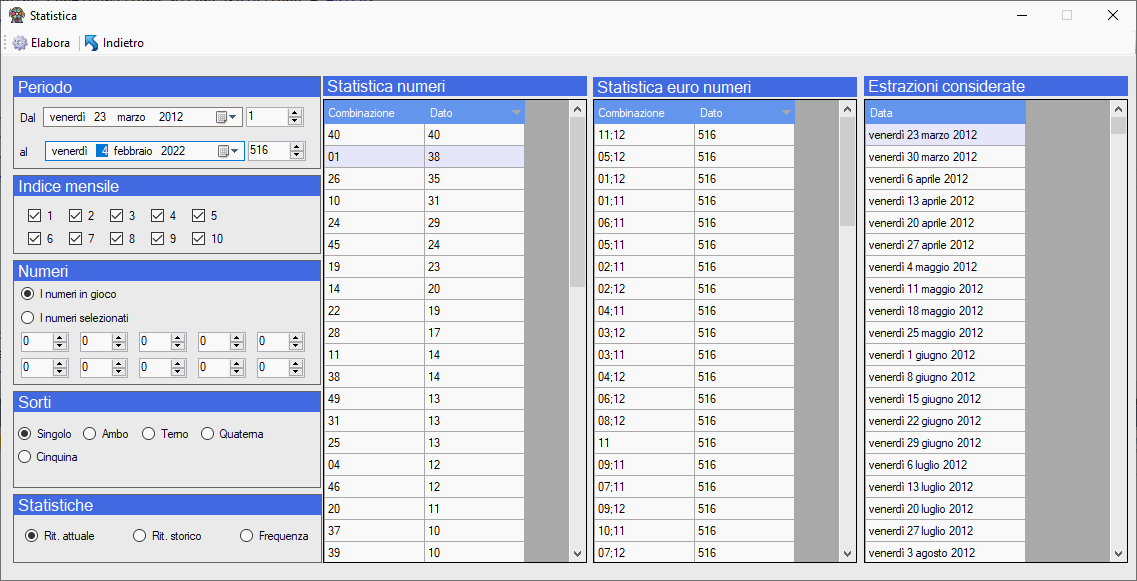Toggle Indice mensile checkbox 10
Viewport: 1137px width, 581px height.
[x=199, y=238]
